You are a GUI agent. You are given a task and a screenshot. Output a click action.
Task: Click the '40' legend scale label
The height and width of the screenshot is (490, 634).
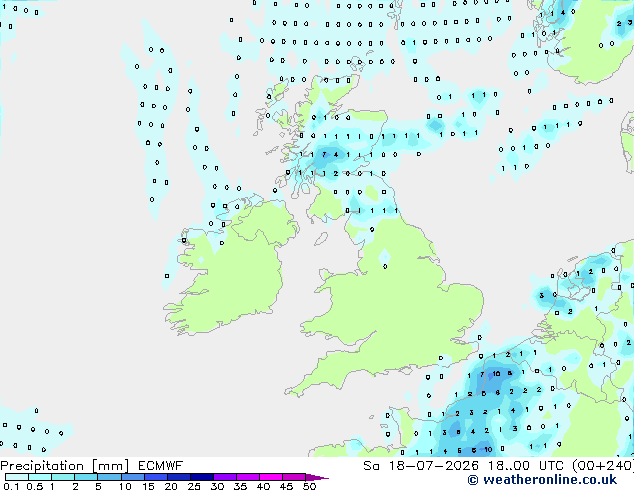tap(263, 486)
